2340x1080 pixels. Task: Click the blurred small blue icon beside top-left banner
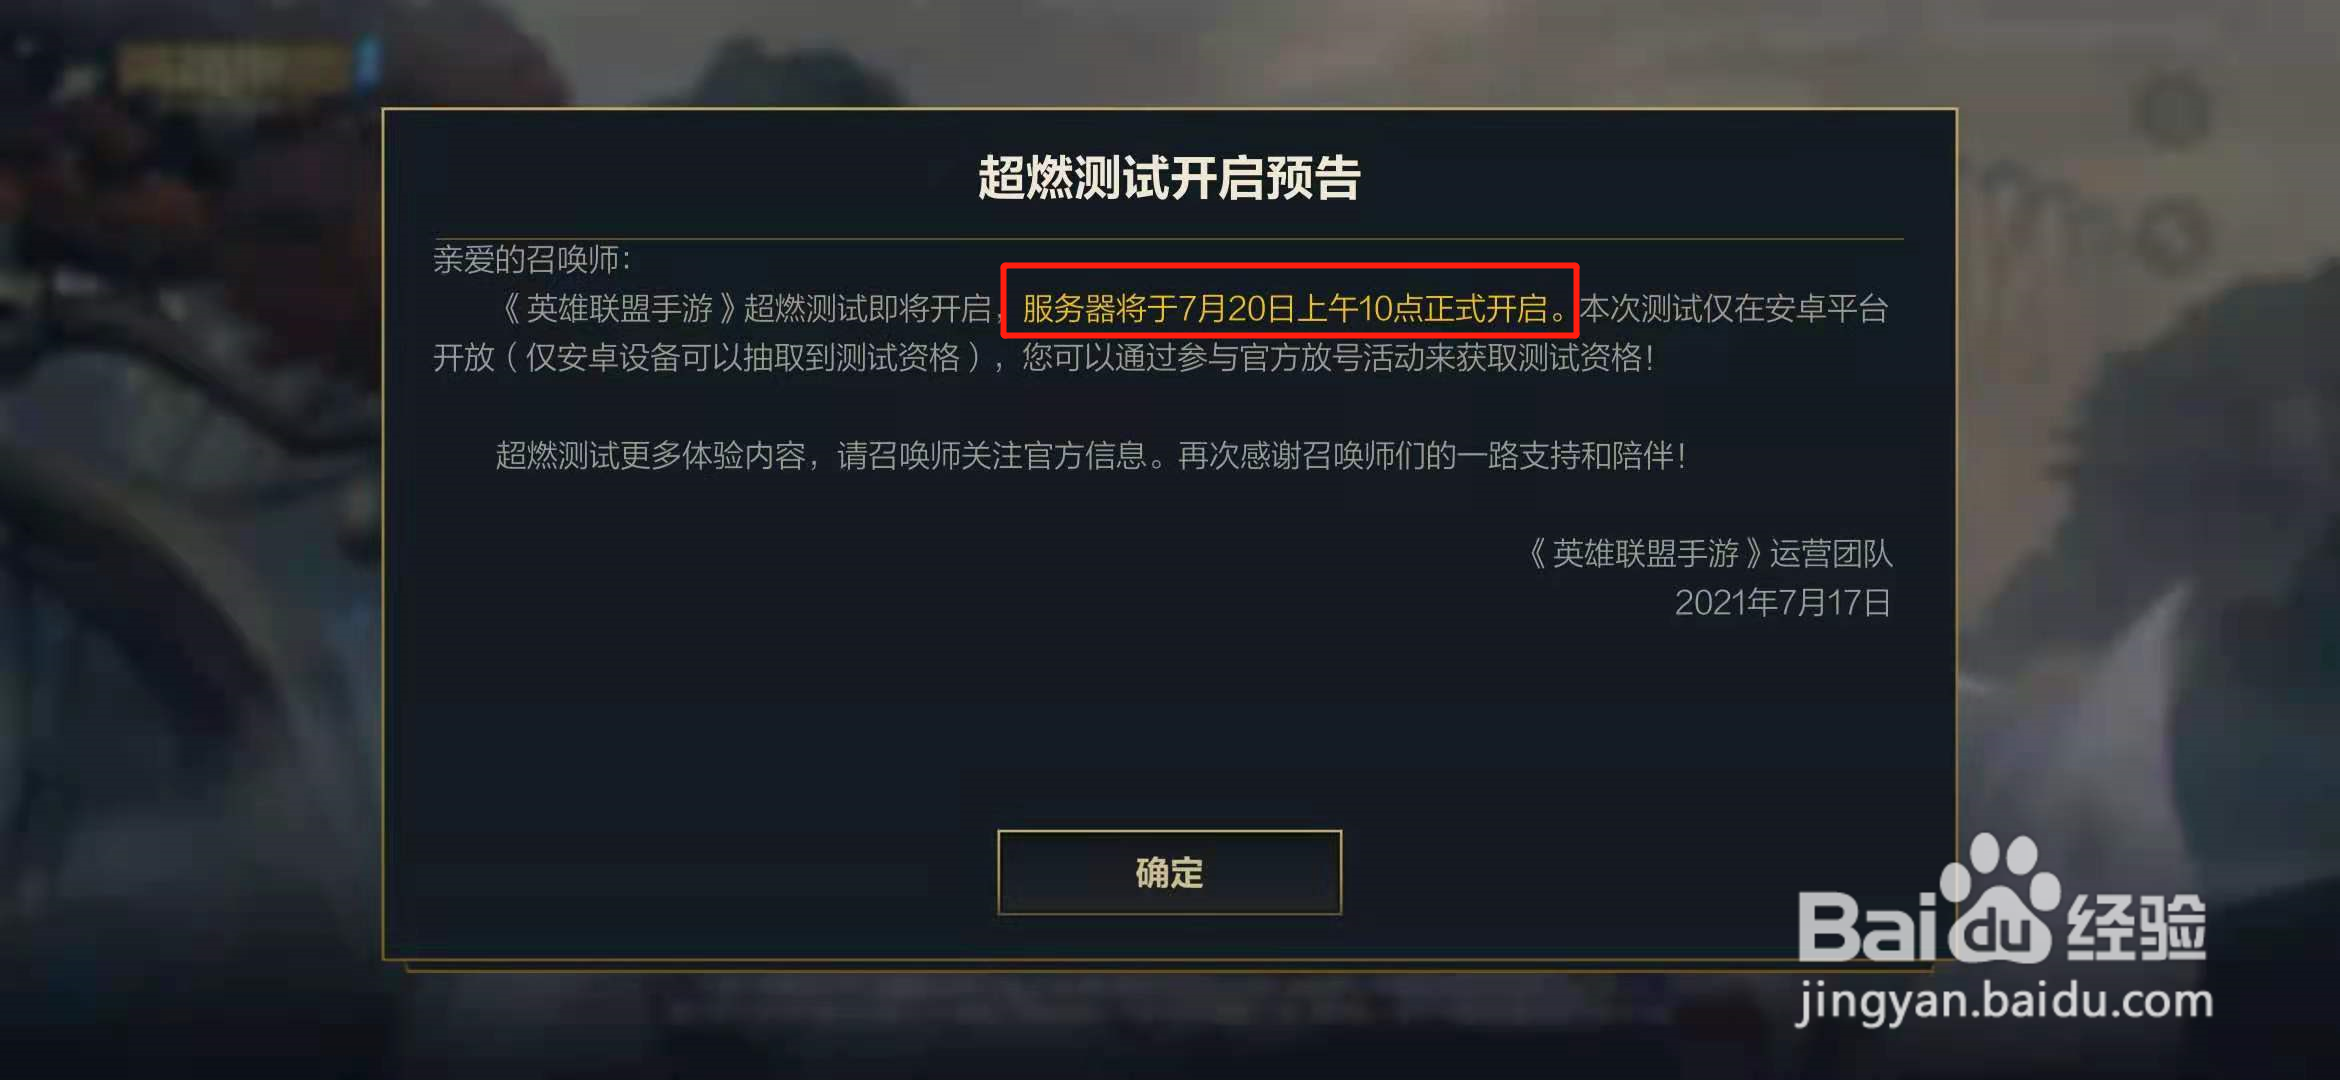[368, 62]
